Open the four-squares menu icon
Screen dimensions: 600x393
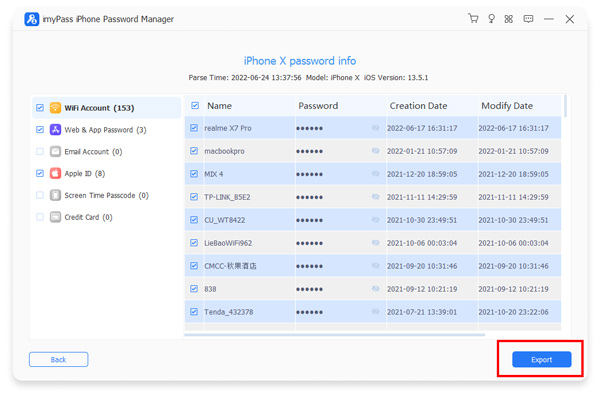tap(509, 19)
